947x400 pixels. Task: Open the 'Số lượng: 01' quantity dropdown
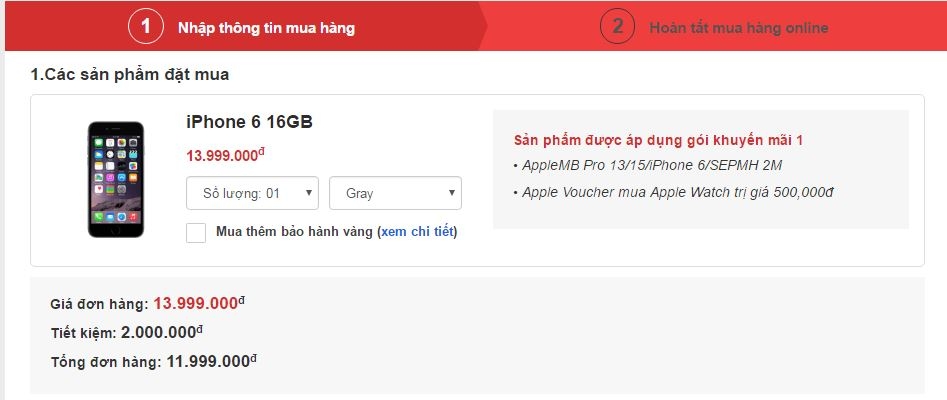(252, 193)
